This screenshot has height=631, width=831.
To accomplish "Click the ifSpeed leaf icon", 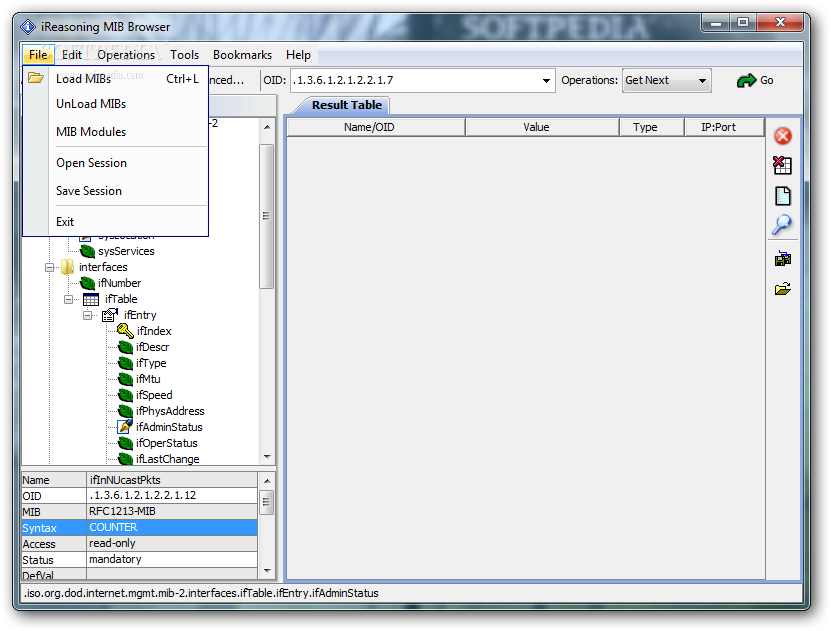I will tap(125, 395).
